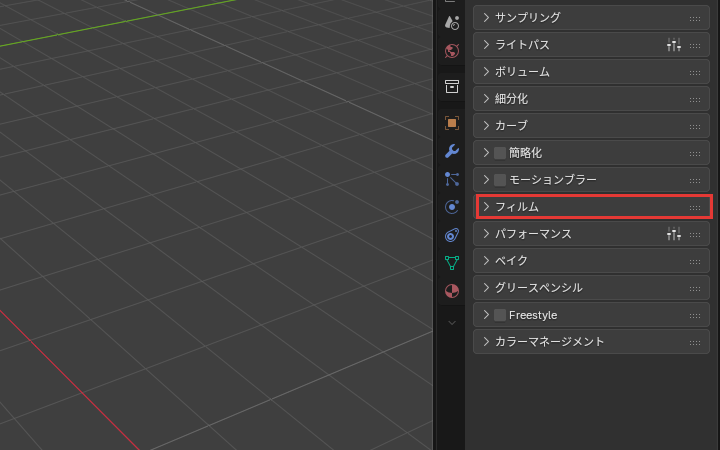720x450 pixels.
Task: Expand the ライトパス panel
Action: pos(591,45)
